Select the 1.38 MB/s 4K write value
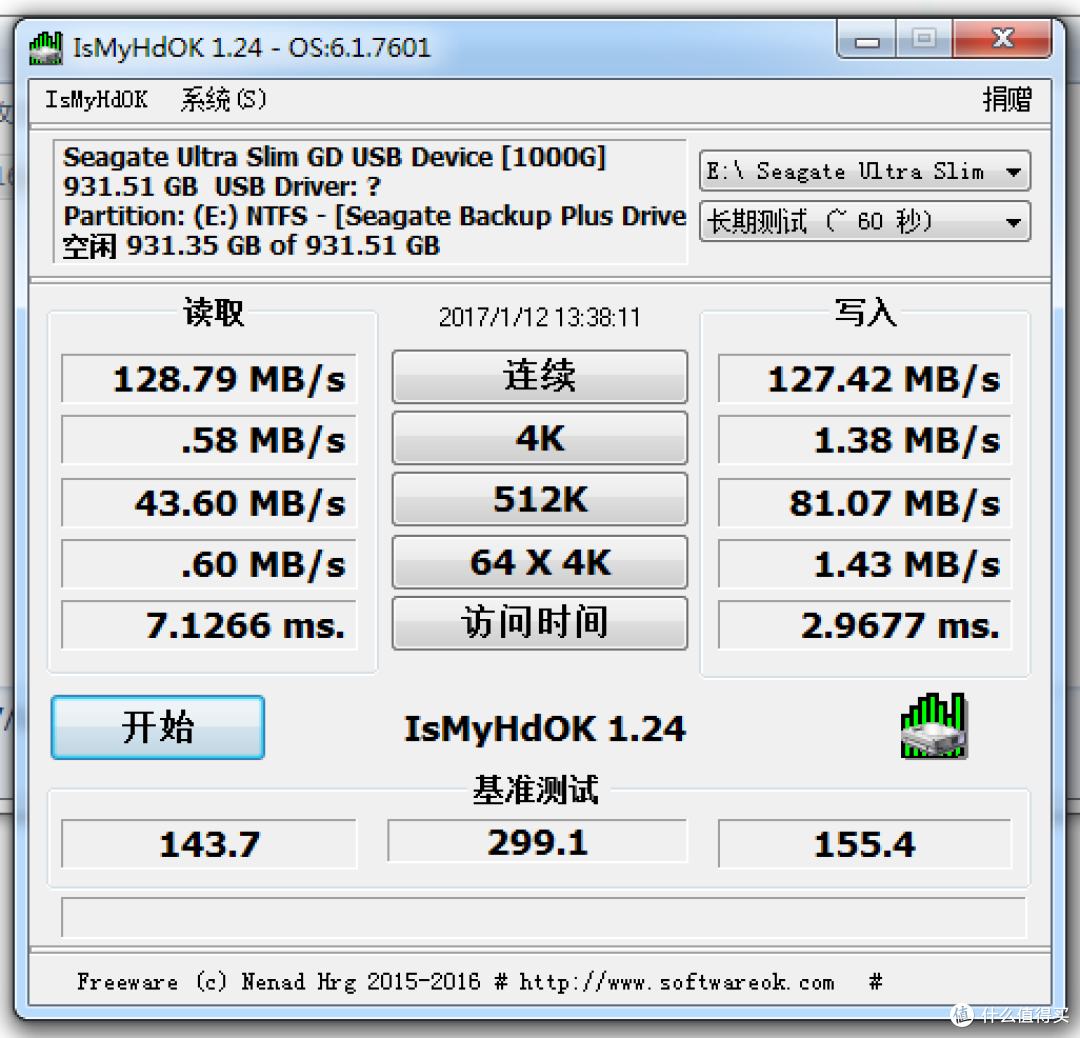Viewport: 1080px width, 1038px height. click(x=864, y=440)
